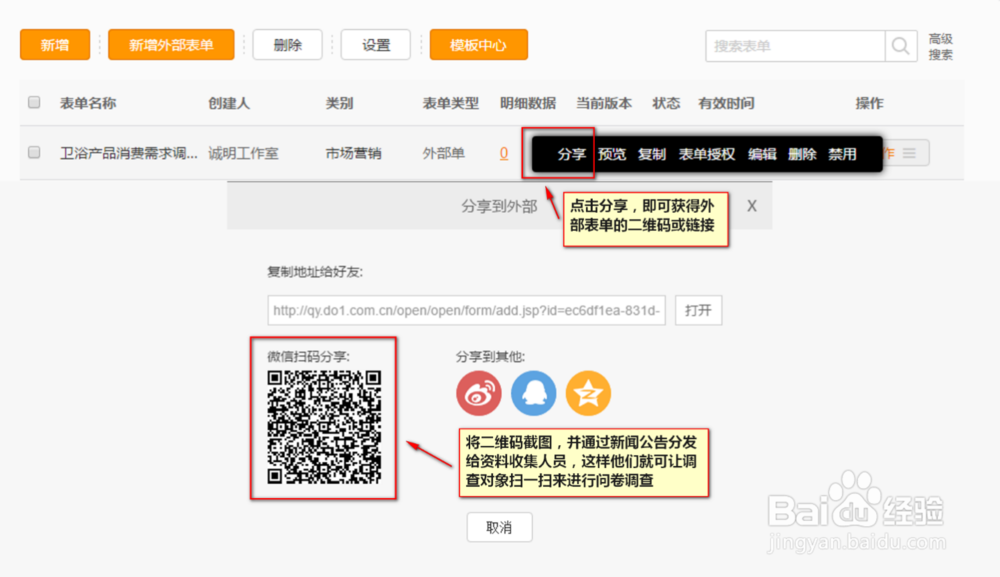The width and height of the screenshot is (1000, 577).
Task: Click the 有效时间 column header
Action: point(726,103)
